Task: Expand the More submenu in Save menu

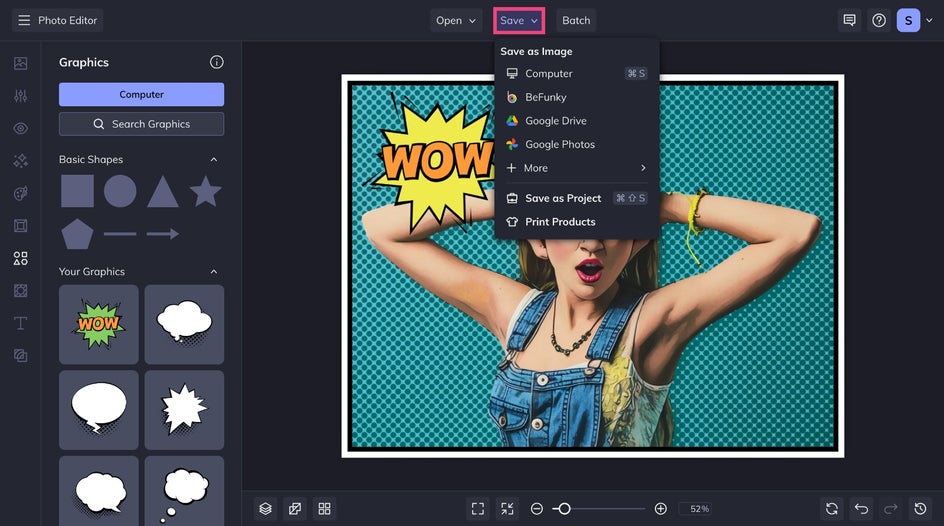Action: [x=576, y=168]
